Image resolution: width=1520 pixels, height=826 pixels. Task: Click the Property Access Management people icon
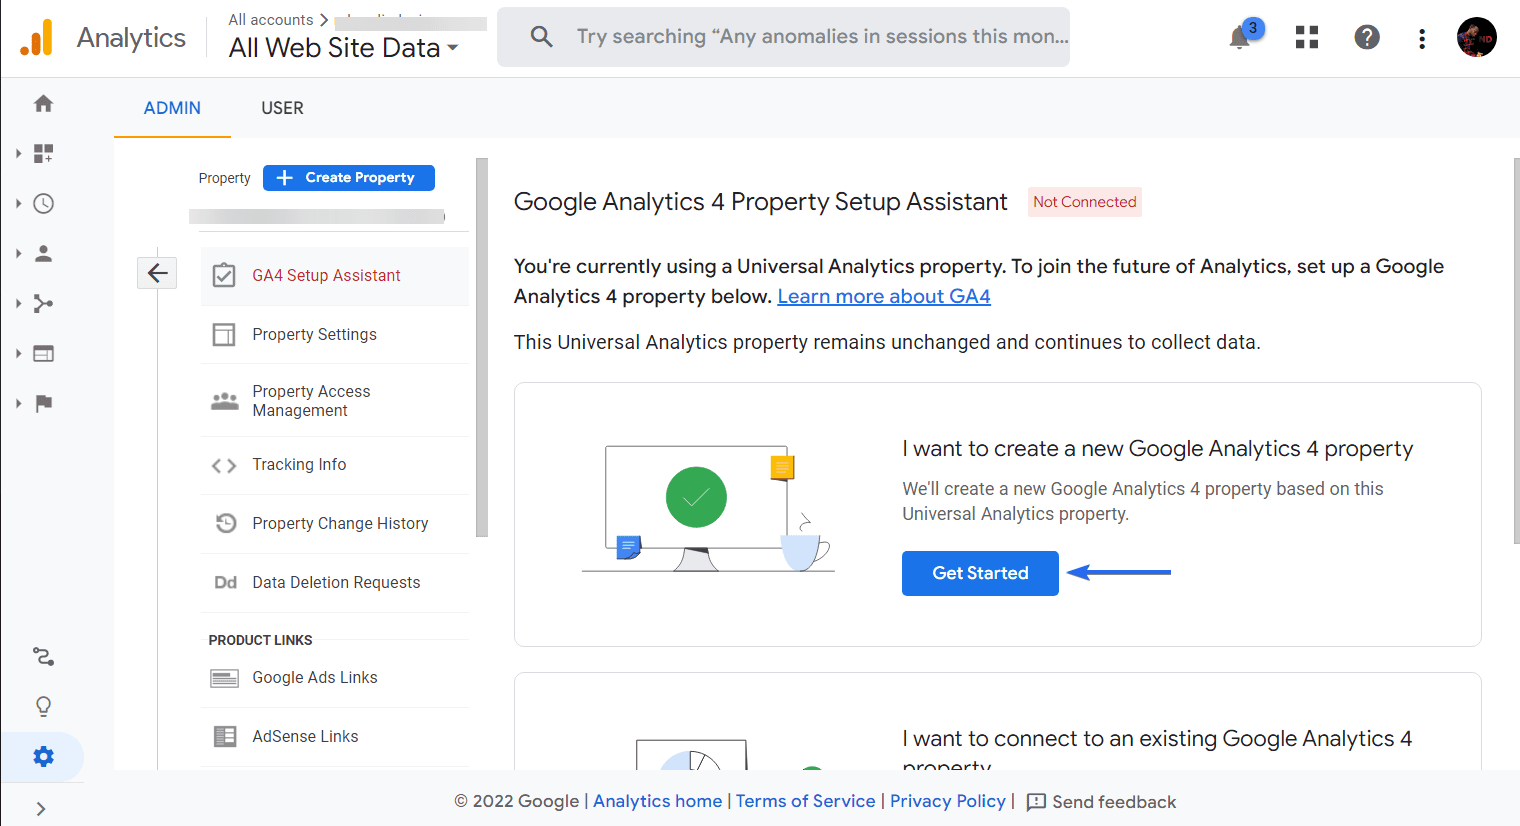[224, 401]
